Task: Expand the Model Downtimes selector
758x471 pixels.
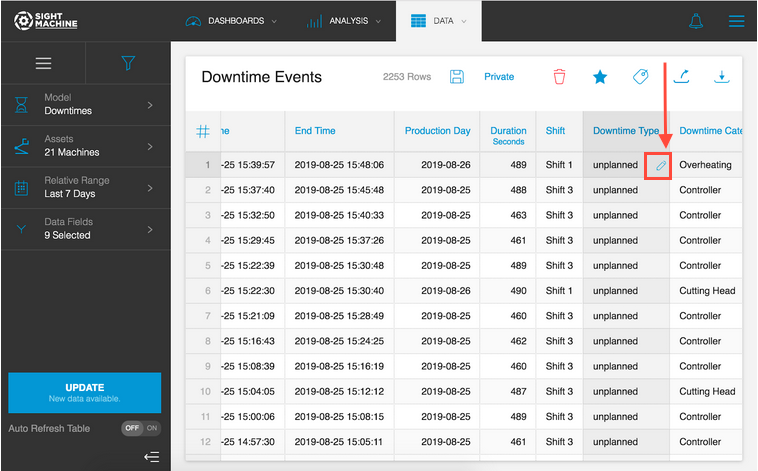Action: coord(86,104)
